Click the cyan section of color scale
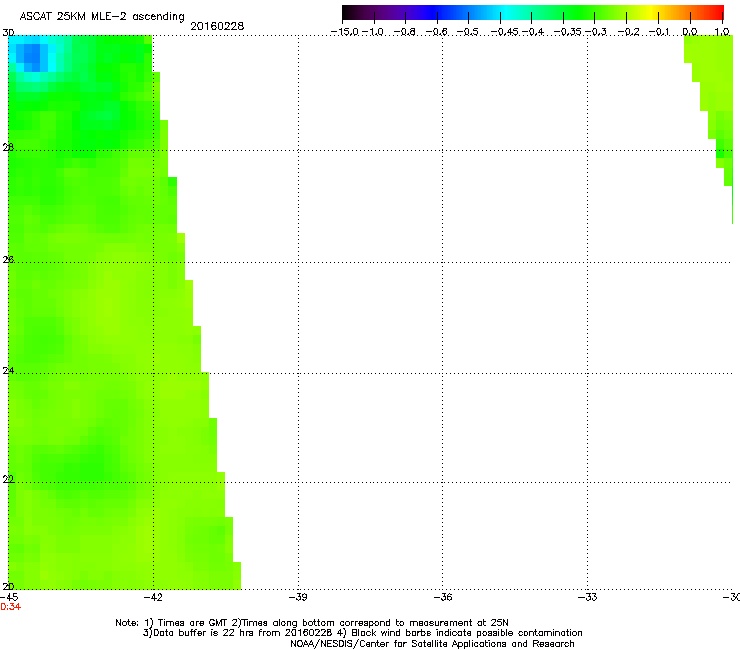This screenshot has height=650, width=740. [507, 13]
